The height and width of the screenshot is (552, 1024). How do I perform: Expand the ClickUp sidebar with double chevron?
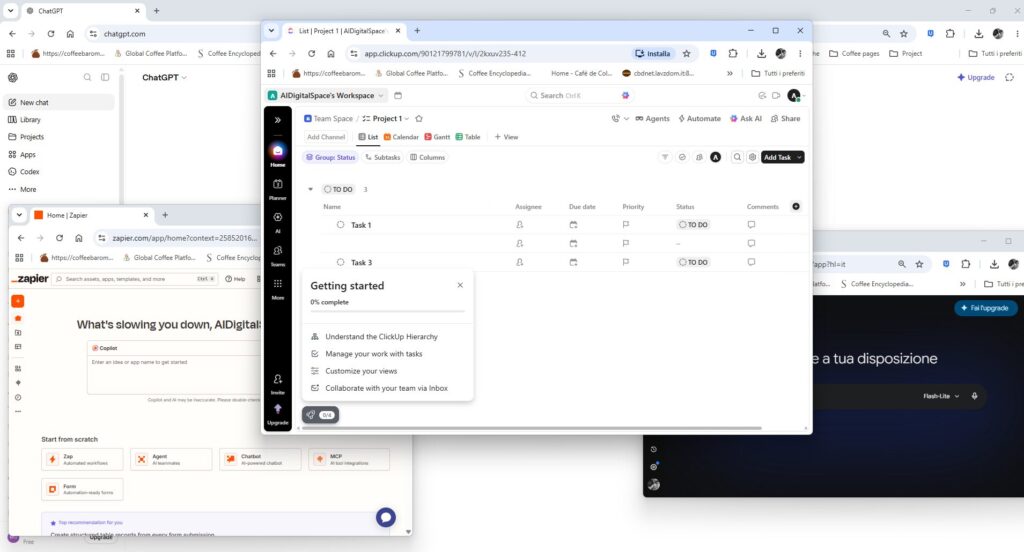pos(278,120)
